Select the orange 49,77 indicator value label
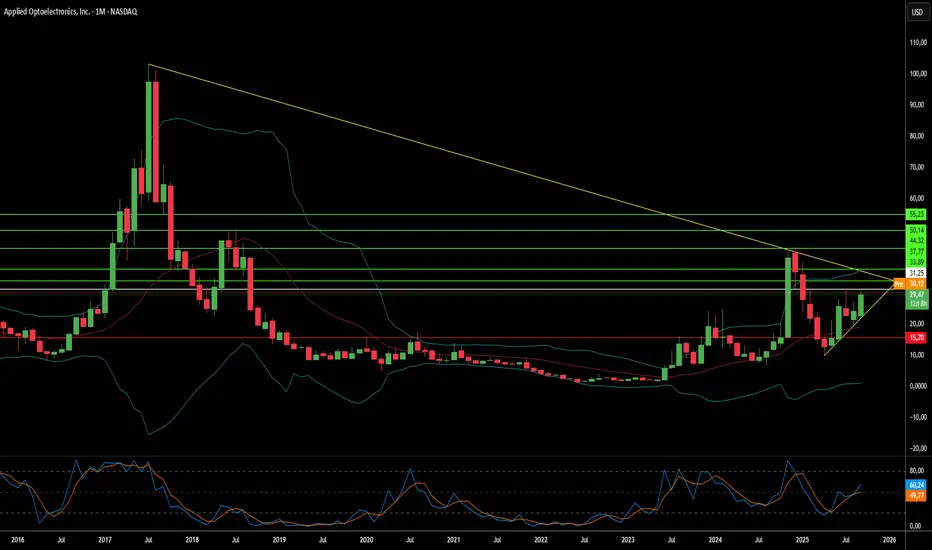Image resolution: width=932 pixels, height=550 pixels. [x=915, y=493]
